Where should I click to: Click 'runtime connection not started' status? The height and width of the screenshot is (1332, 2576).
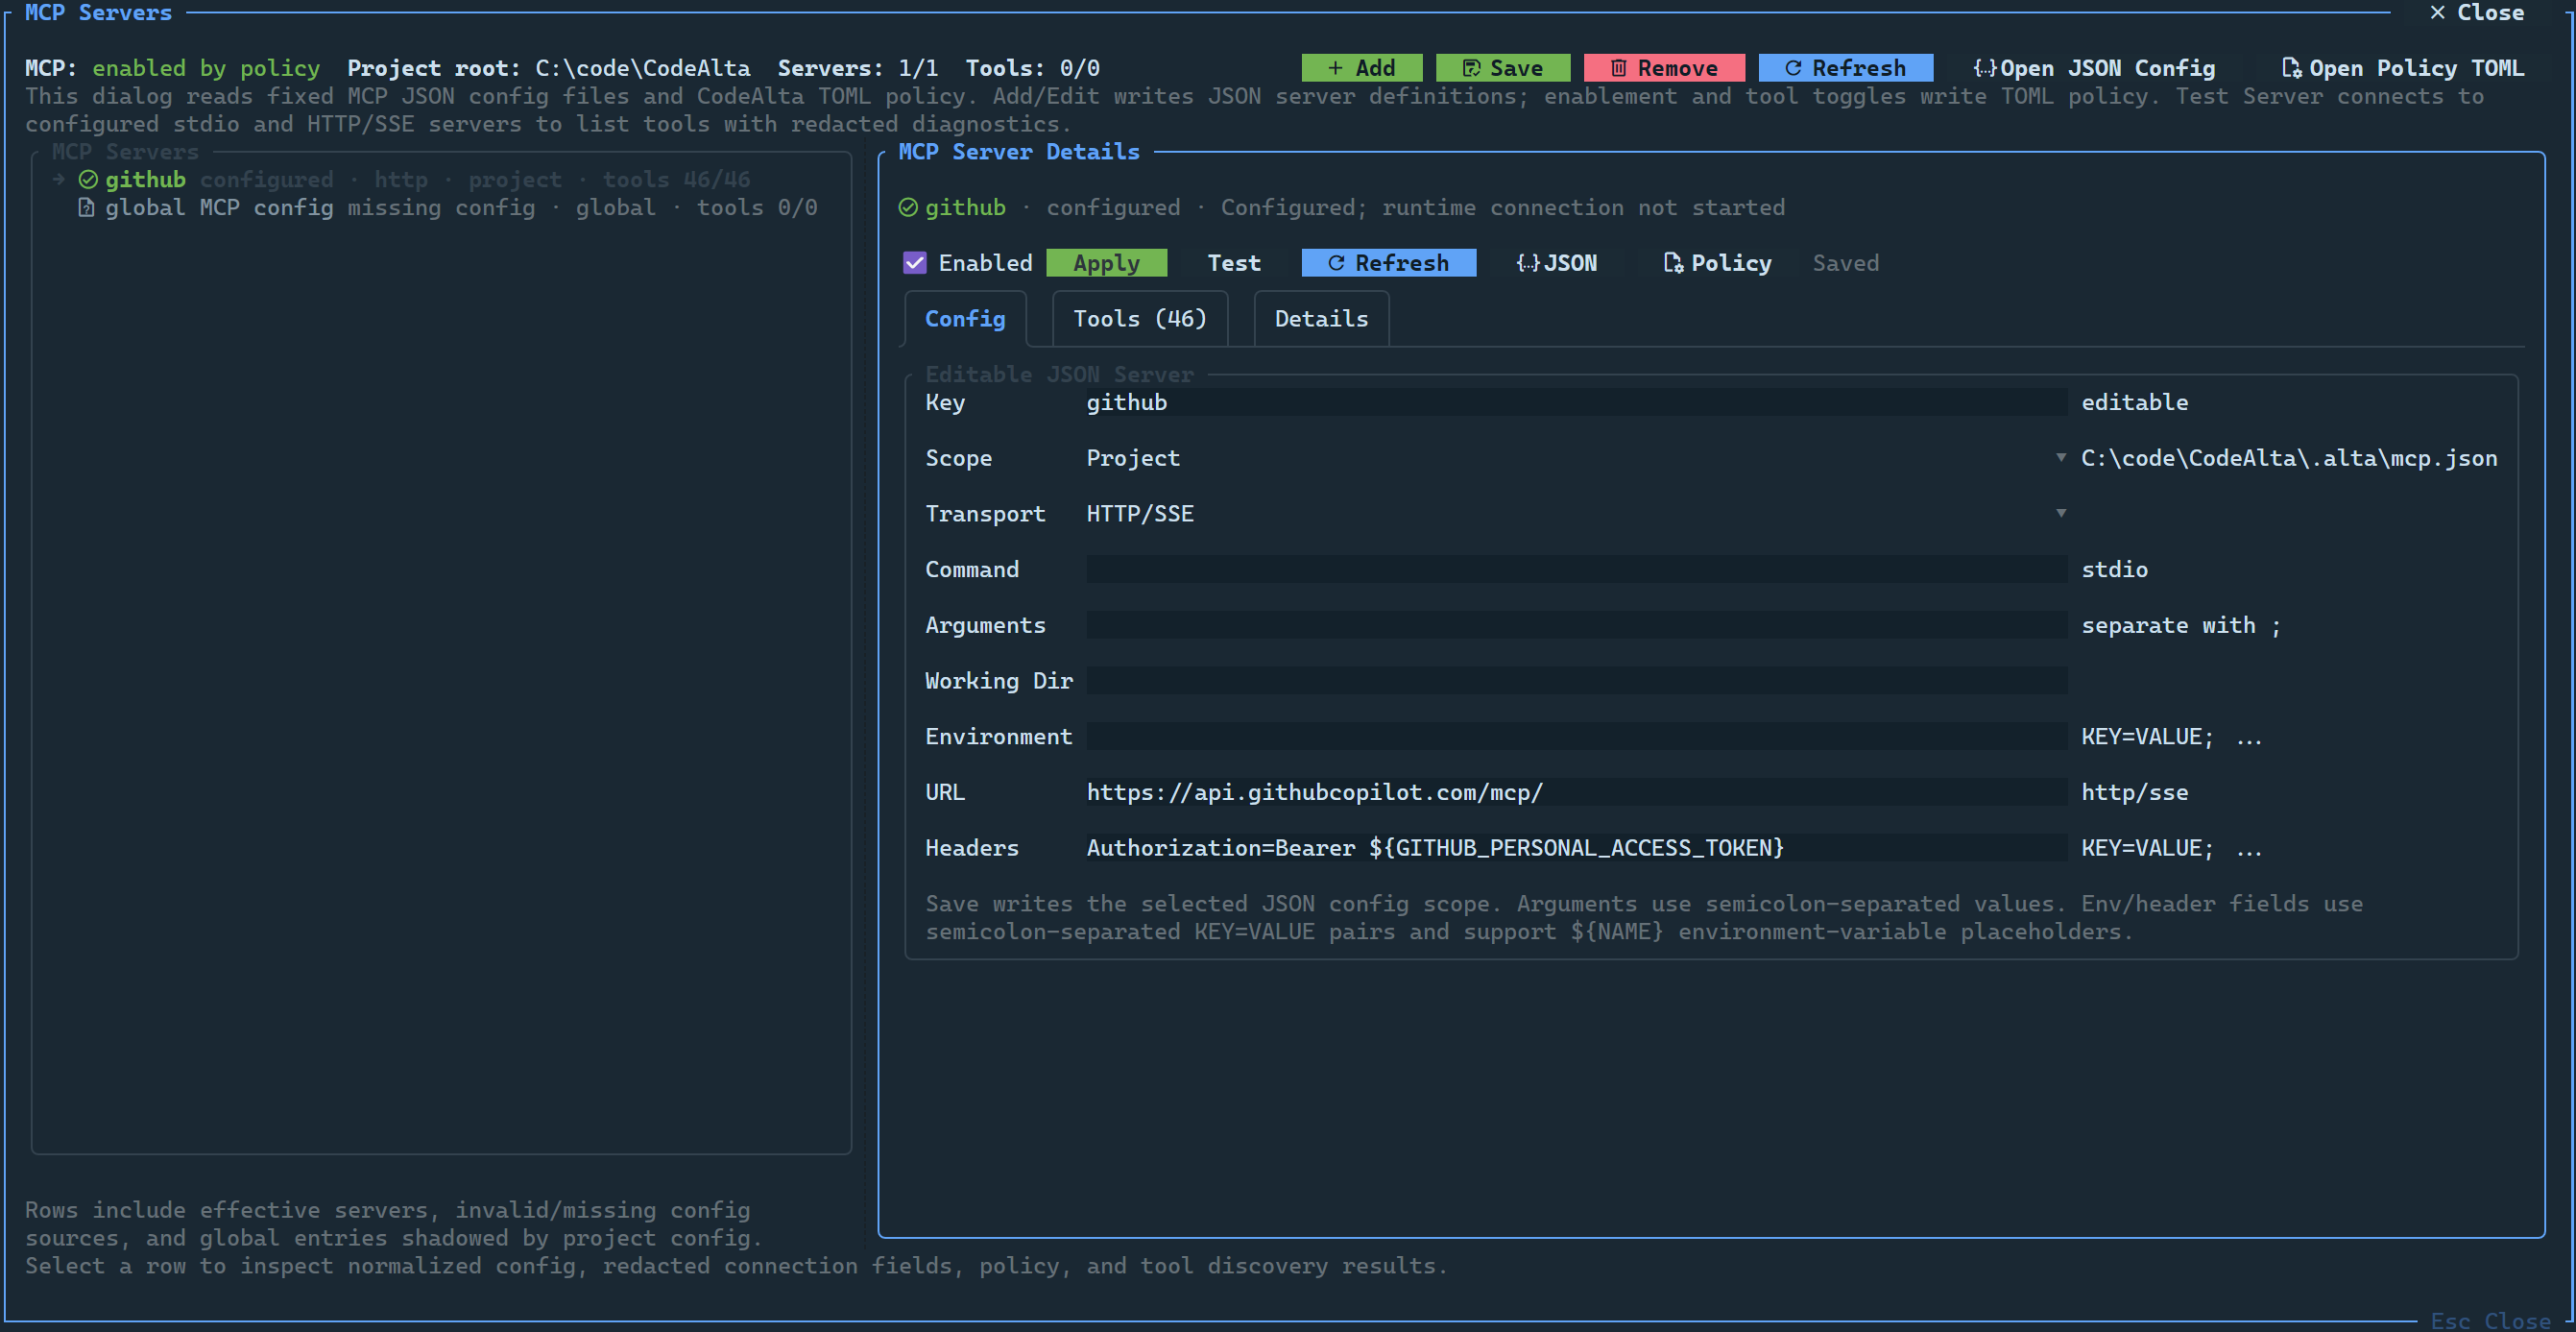[x=1583, y=208]
